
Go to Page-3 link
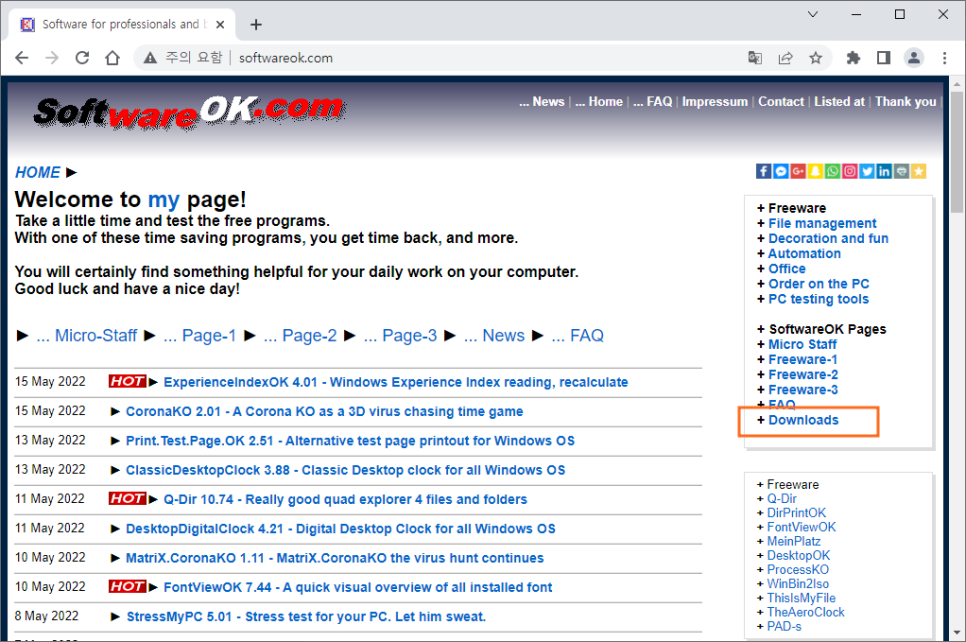(400, 335)
